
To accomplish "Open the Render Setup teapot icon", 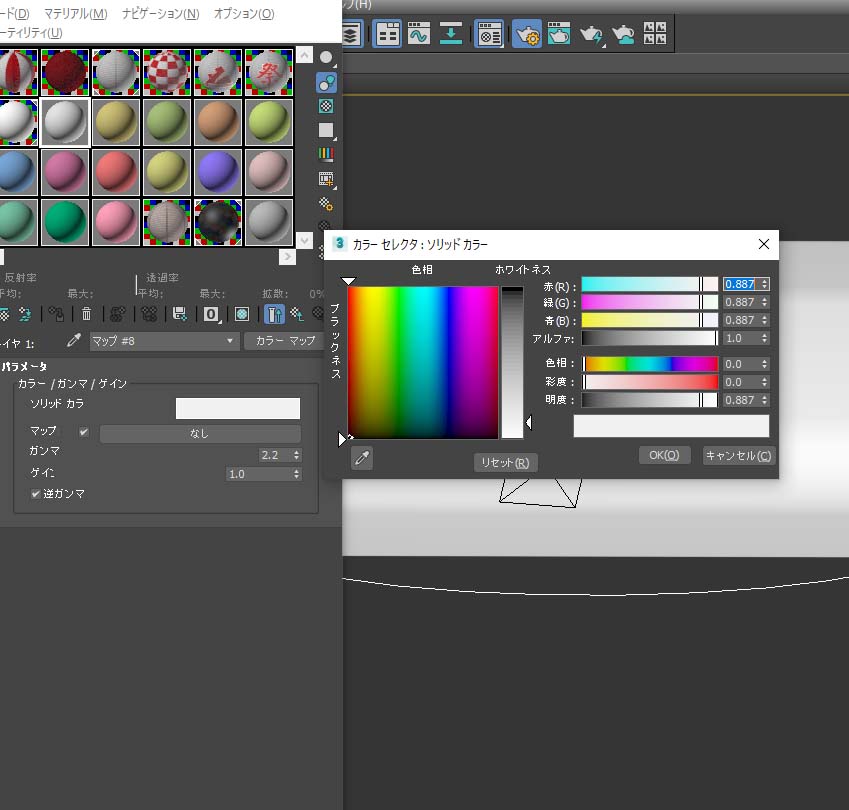I will (527, 35).
